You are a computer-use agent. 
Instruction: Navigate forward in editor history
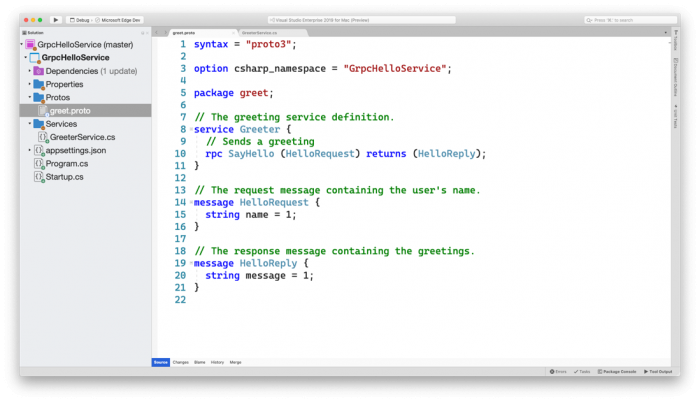coord(165,33)
